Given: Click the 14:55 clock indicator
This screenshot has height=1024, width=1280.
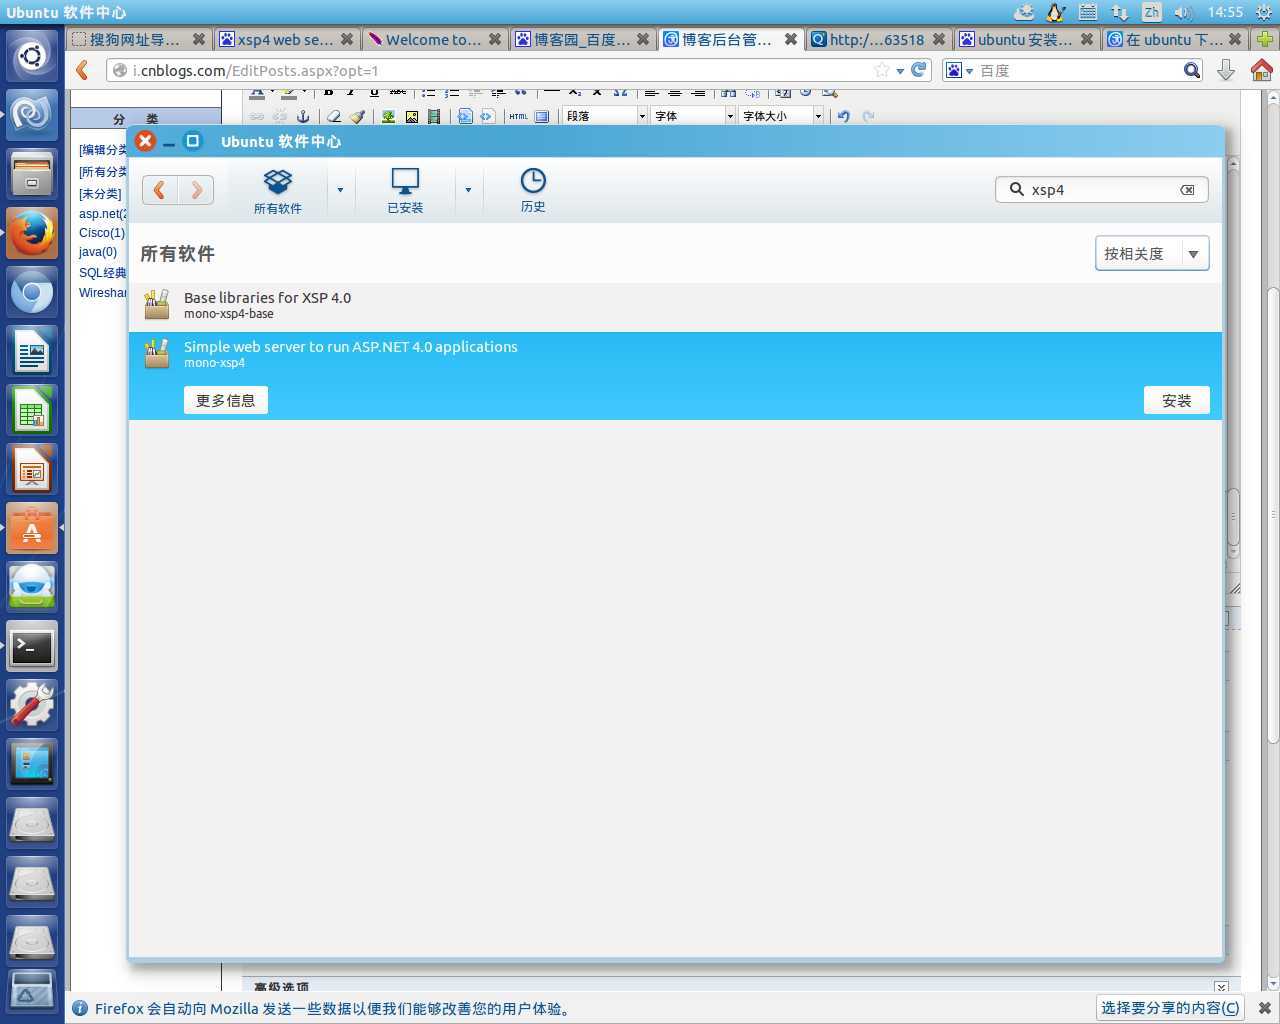Looking at the screenshot, I should [x=1225, y=12].
